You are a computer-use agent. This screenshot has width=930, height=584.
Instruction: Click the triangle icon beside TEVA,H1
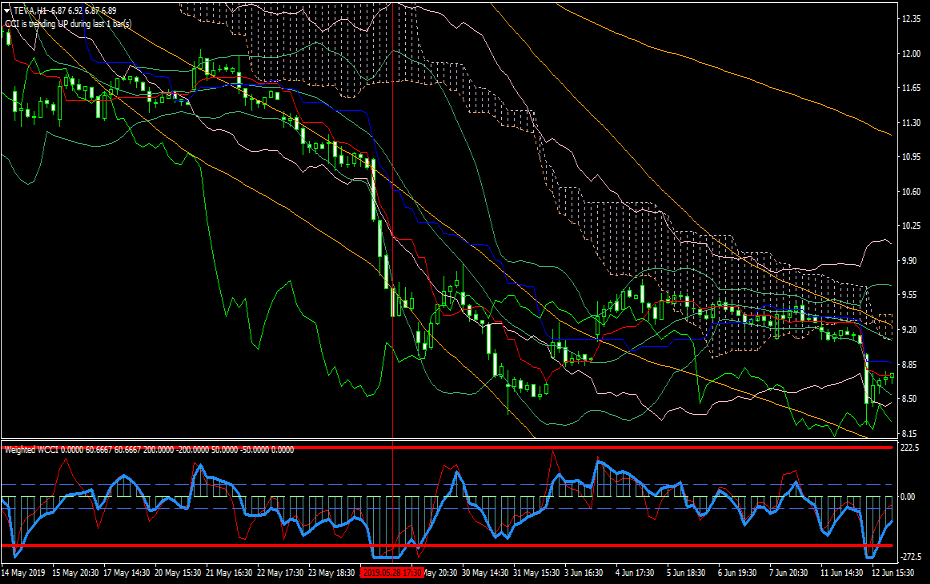(x=7, y=11)
